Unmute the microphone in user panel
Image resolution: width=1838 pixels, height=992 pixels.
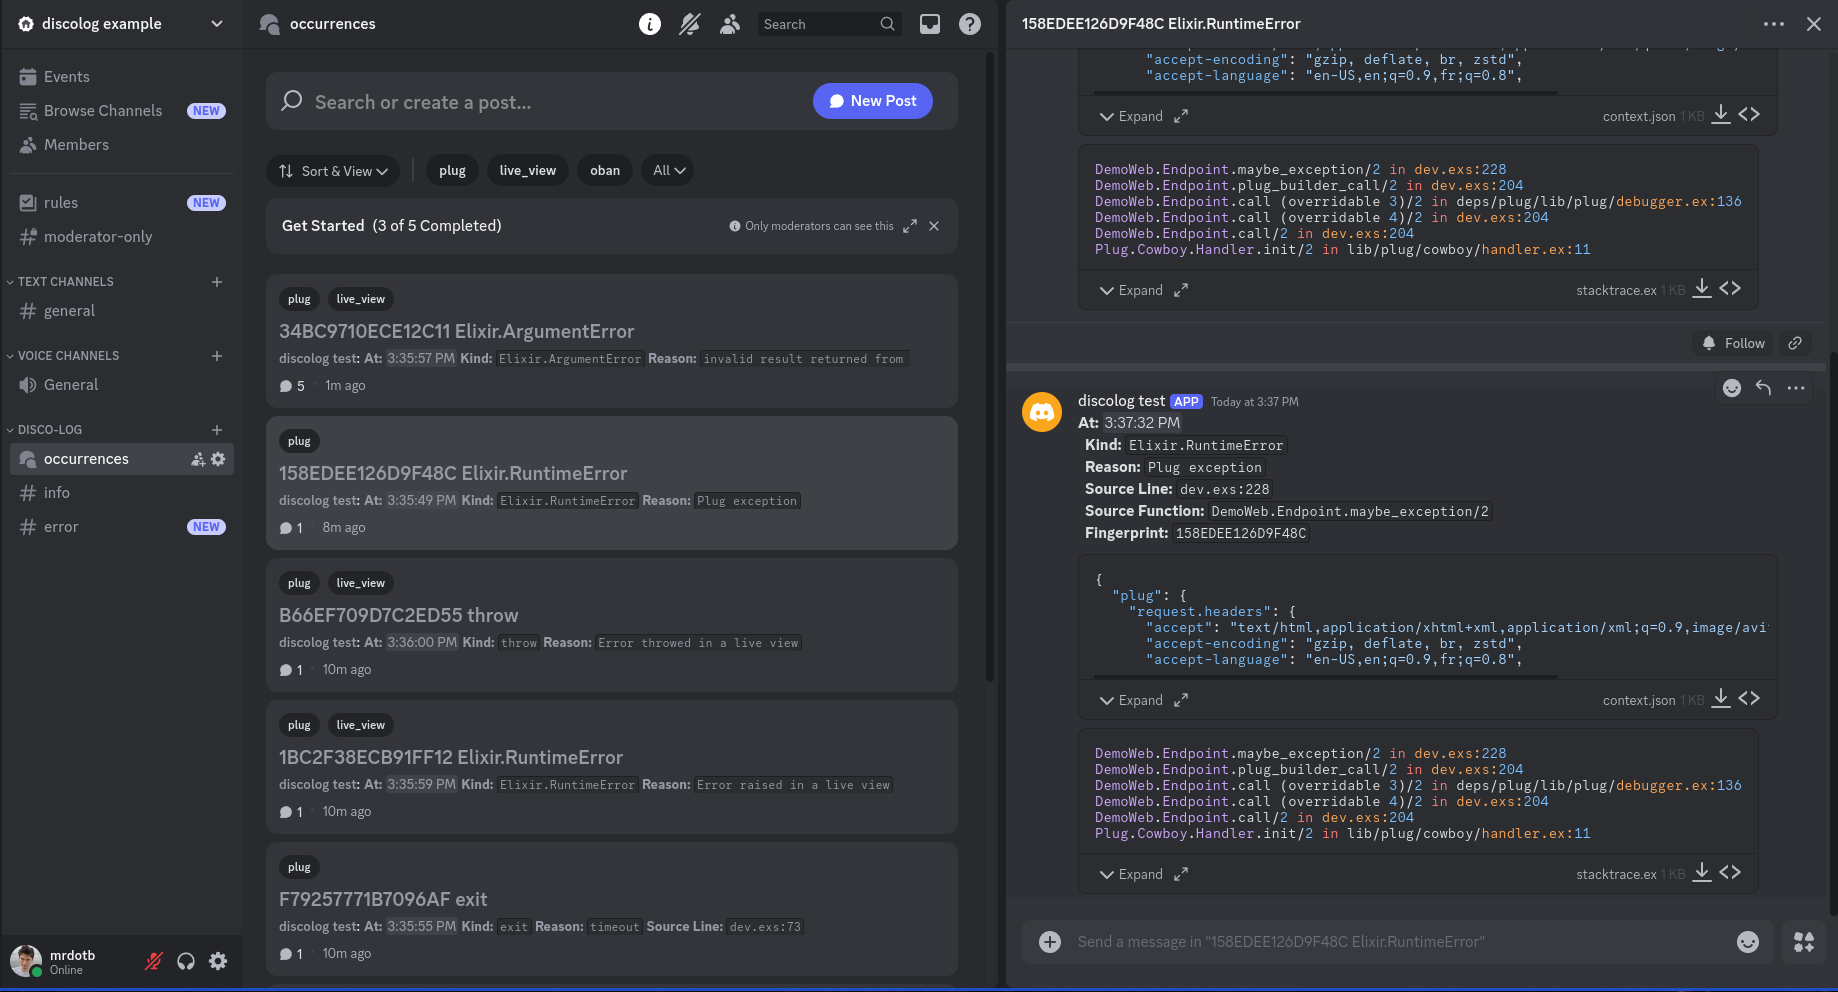pyautogui.click(x=154, y=961)
